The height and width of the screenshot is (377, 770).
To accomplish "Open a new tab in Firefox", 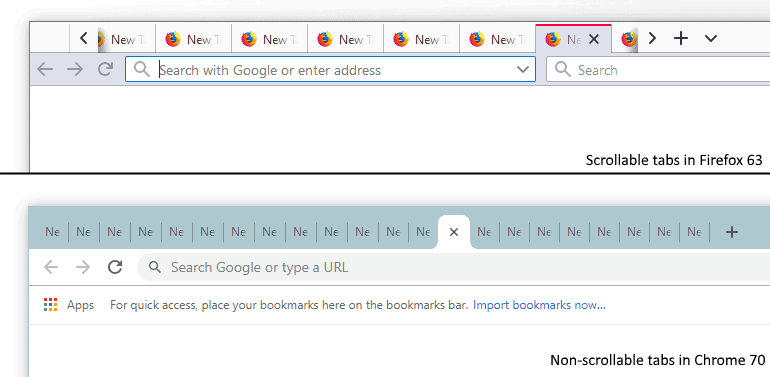I will pyautogui.click(x=681, y=38).
